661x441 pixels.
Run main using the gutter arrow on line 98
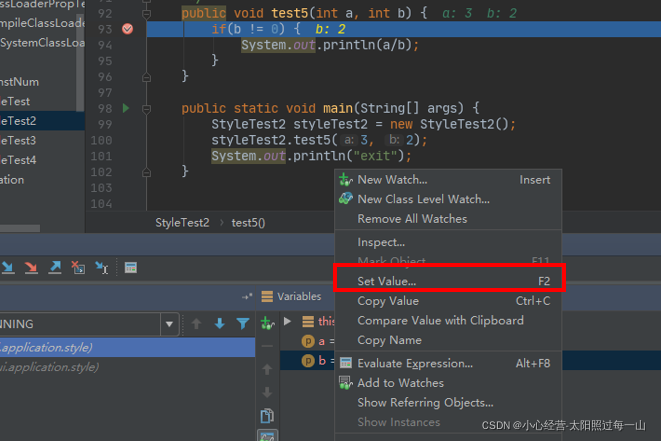pyautogui.click(x=126, y=108)
